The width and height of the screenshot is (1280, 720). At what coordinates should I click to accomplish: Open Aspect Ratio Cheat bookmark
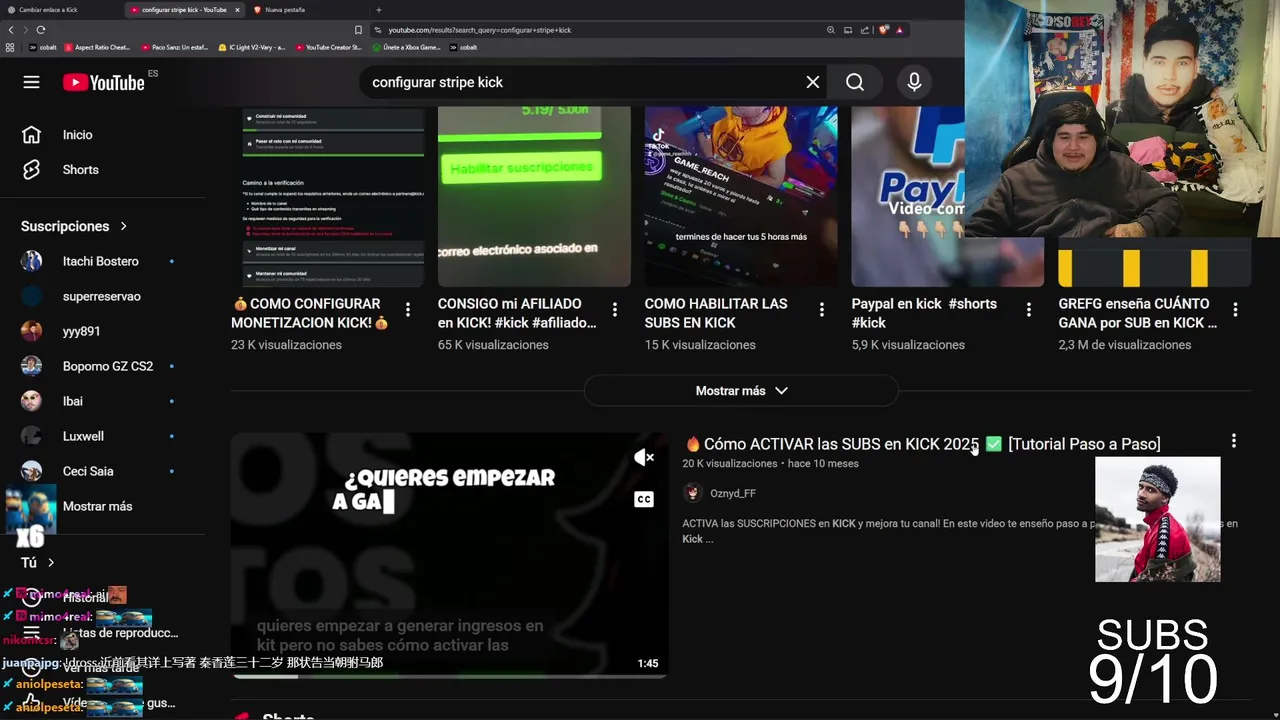pyautogui.click(x=97, y=47)
